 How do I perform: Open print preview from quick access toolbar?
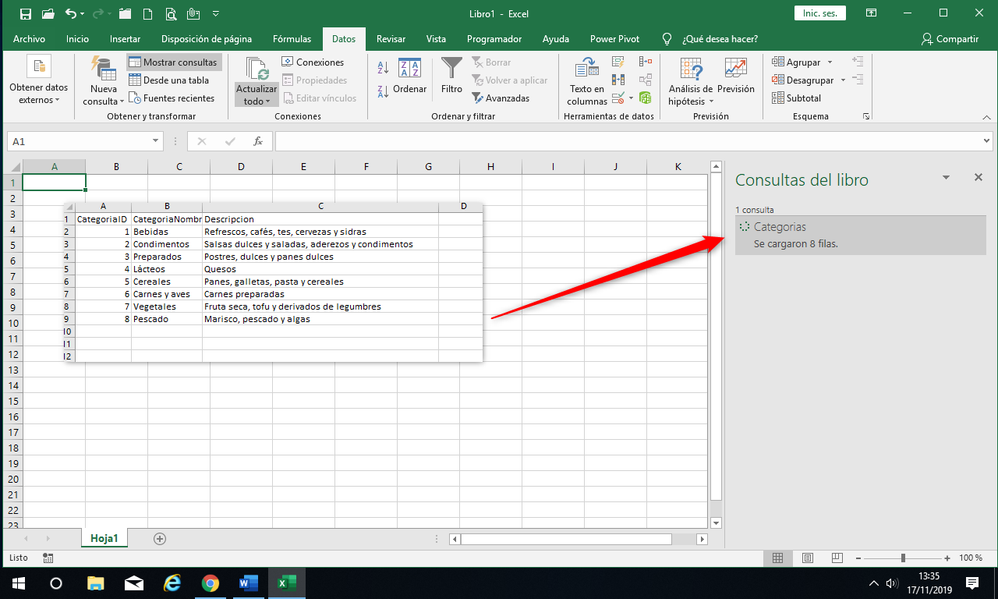pyautogui.click(x=171, y=13)
